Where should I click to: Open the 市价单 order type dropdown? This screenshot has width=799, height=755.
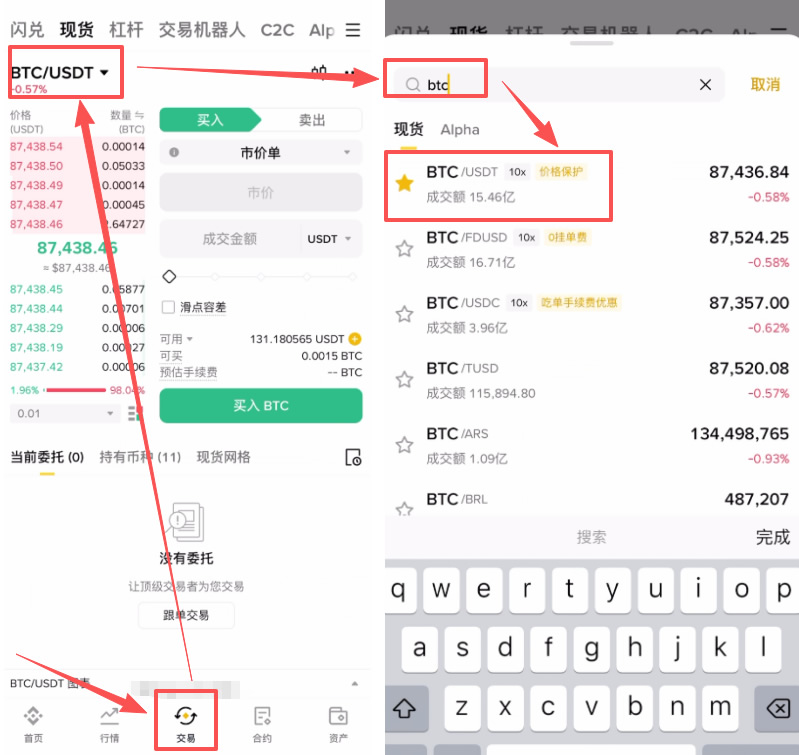[x=261, y=152]
